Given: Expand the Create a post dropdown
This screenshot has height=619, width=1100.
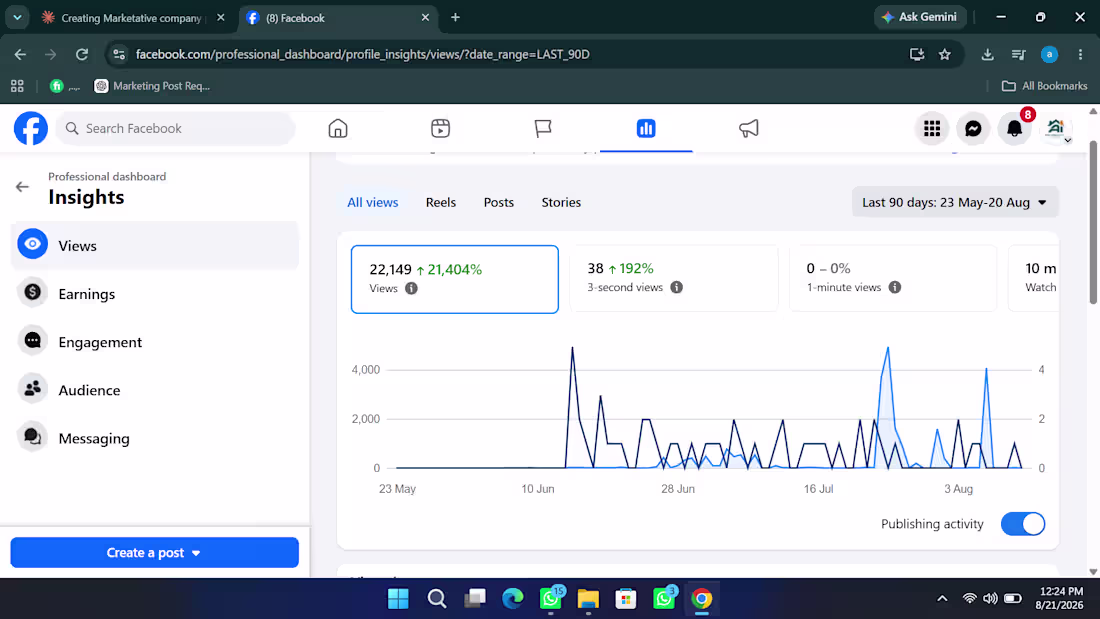Looking at the screenshot, I should 154,552.
